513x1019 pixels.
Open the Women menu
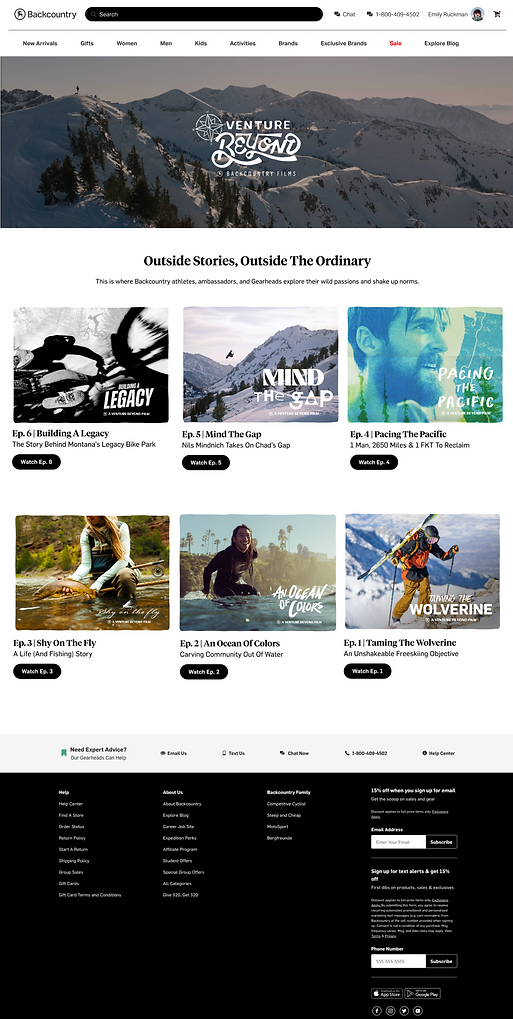tap(127, 44)
